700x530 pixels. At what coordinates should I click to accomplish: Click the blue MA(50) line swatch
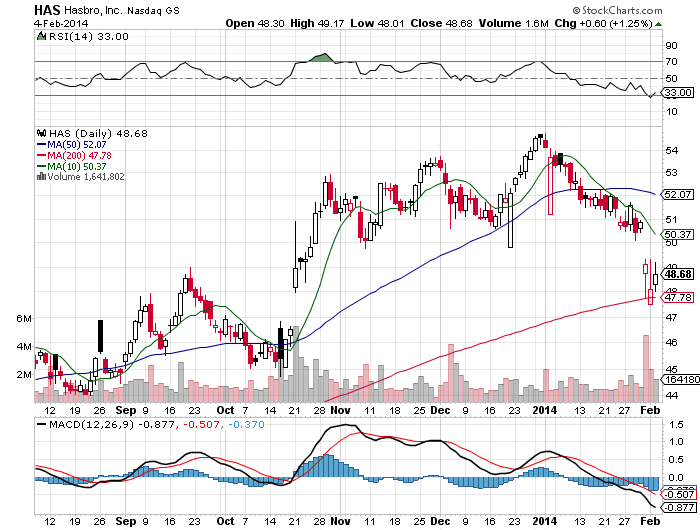(42, 145)
